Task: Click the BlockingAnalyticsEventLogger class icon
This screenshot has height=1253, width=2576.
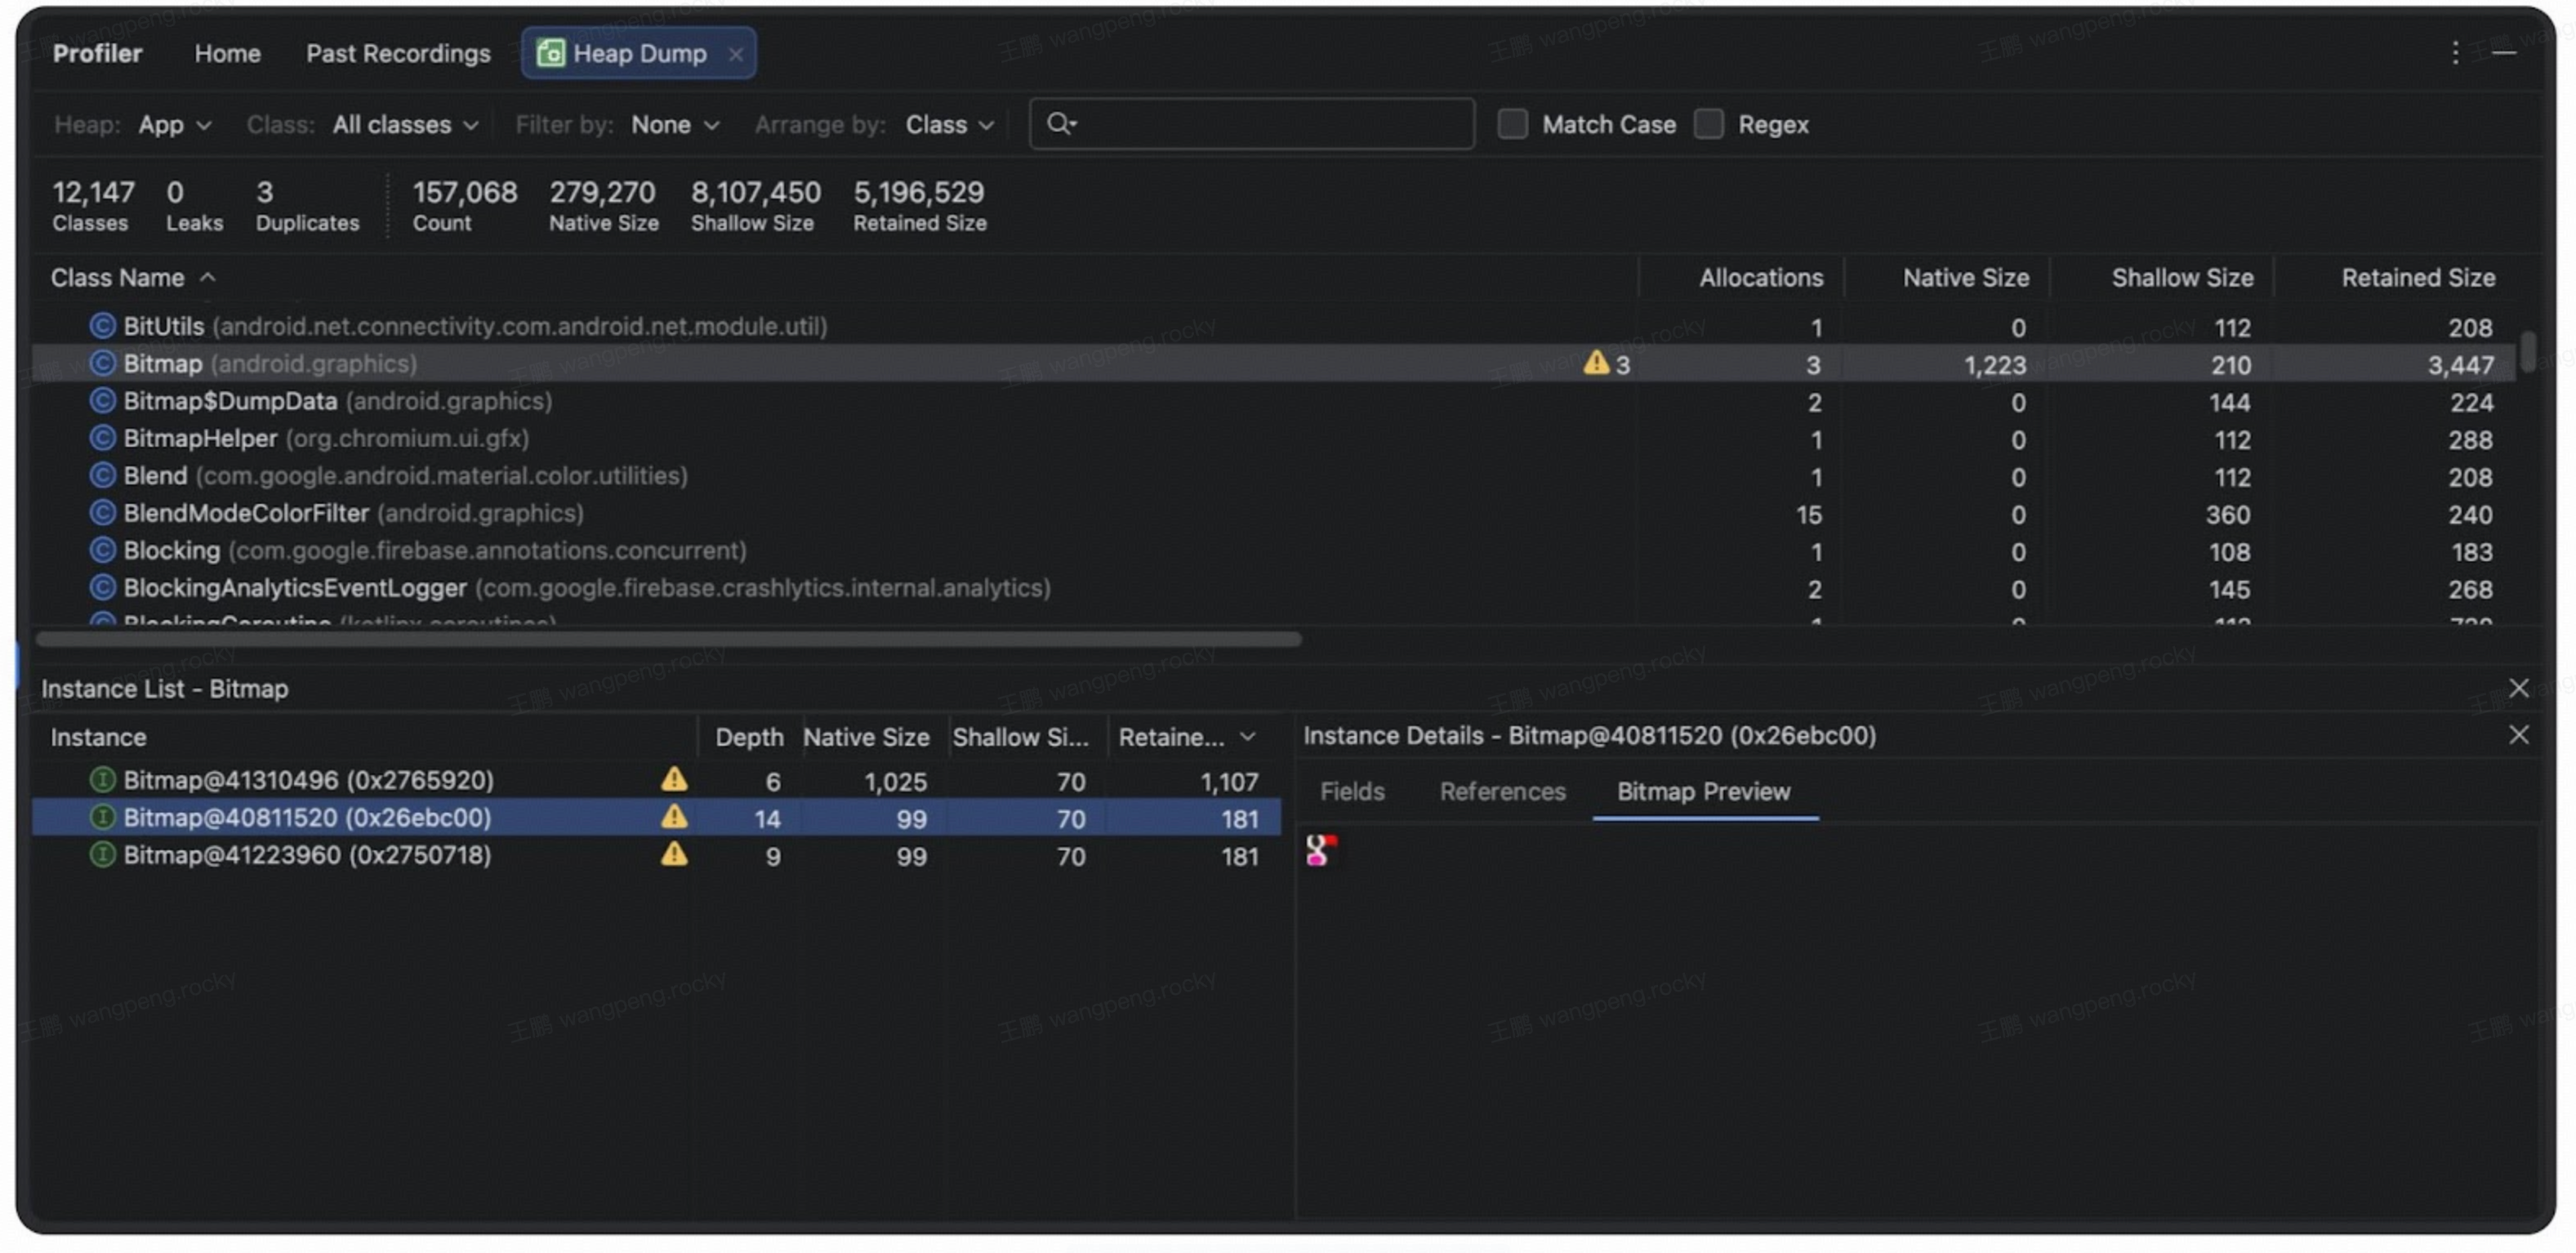Action: click(x=102, y=588)
